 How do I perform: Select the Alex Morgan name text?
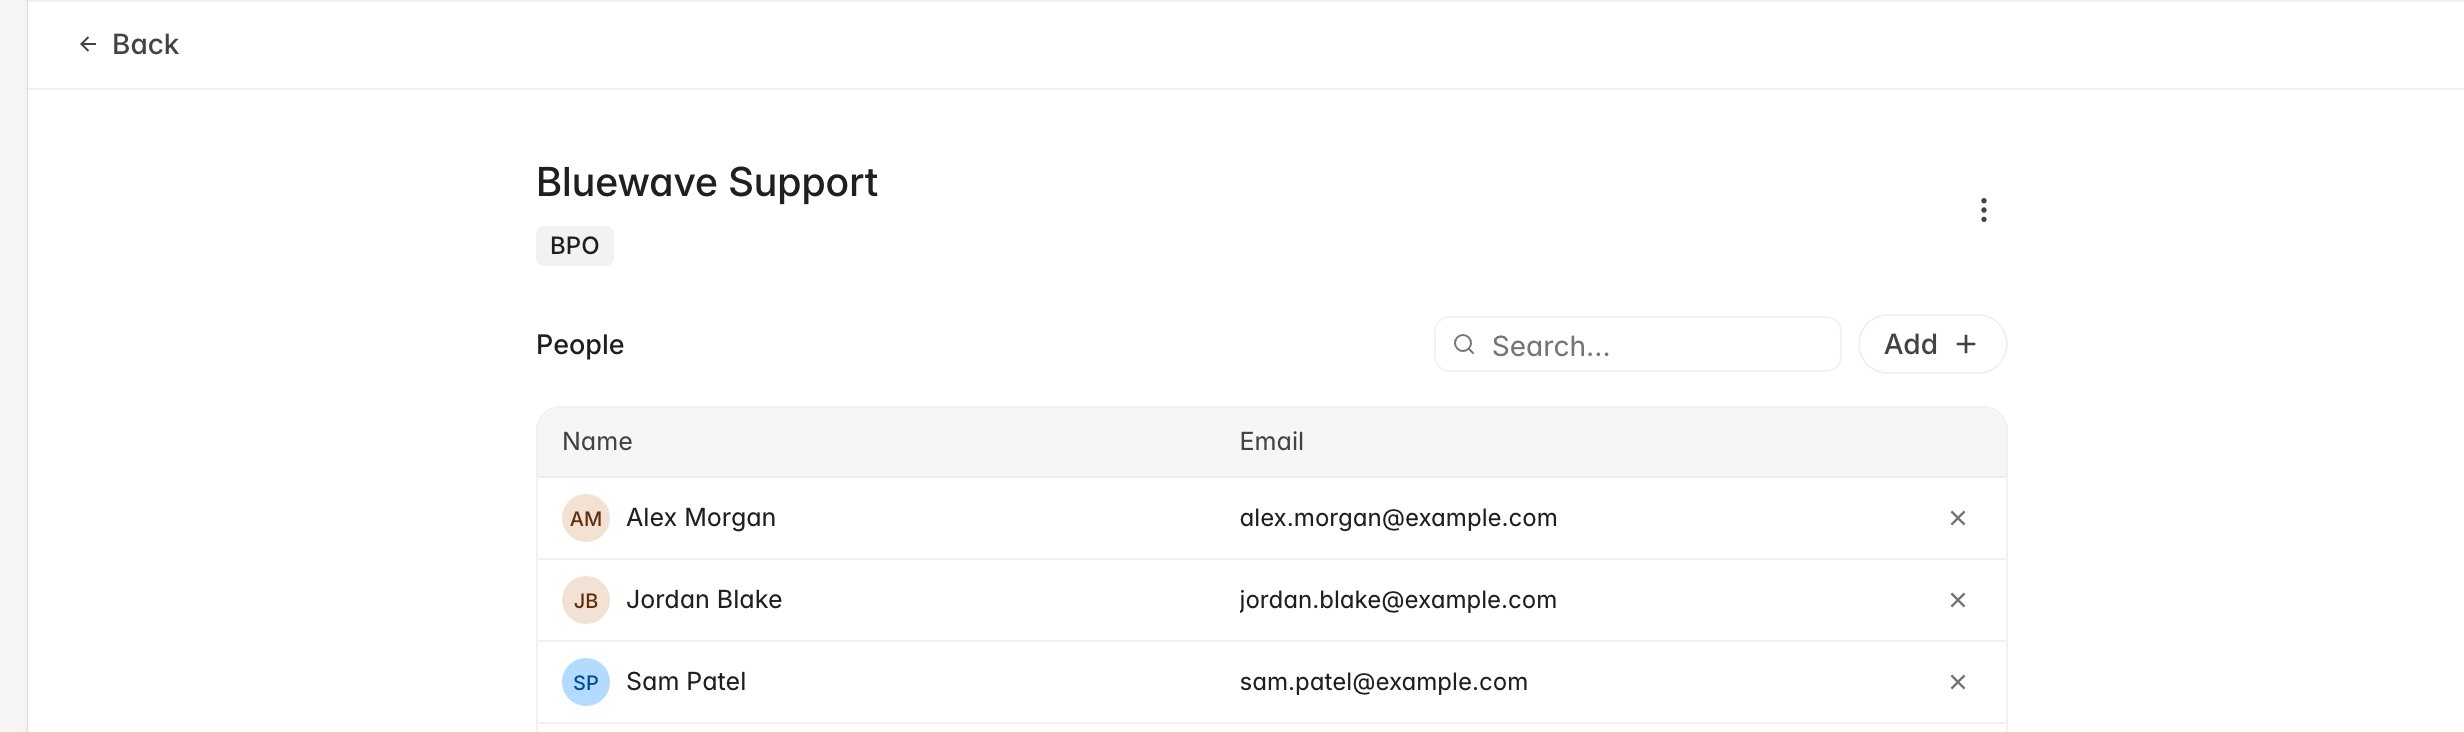(701, 518)
